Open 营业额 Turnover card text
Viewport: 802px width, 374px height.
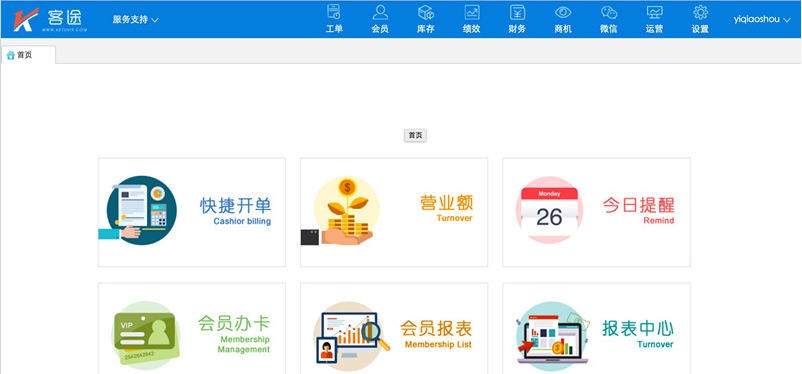coord(447,209)
